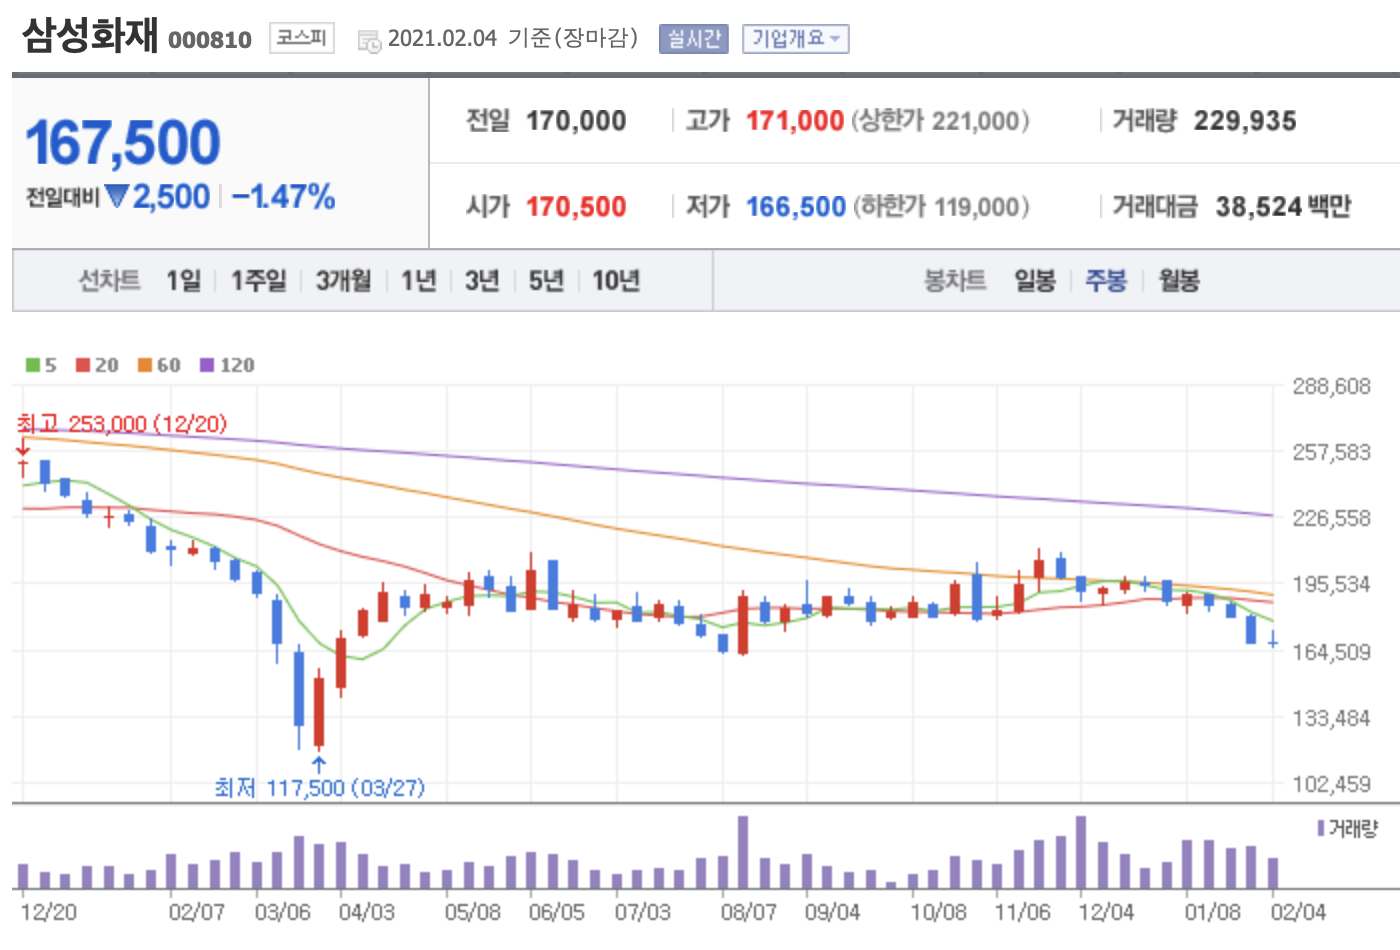The height and width of the screenshot is (950, 1400).
Task: Select the 3개월 line chart tab
Action: (x=343, y=281)
